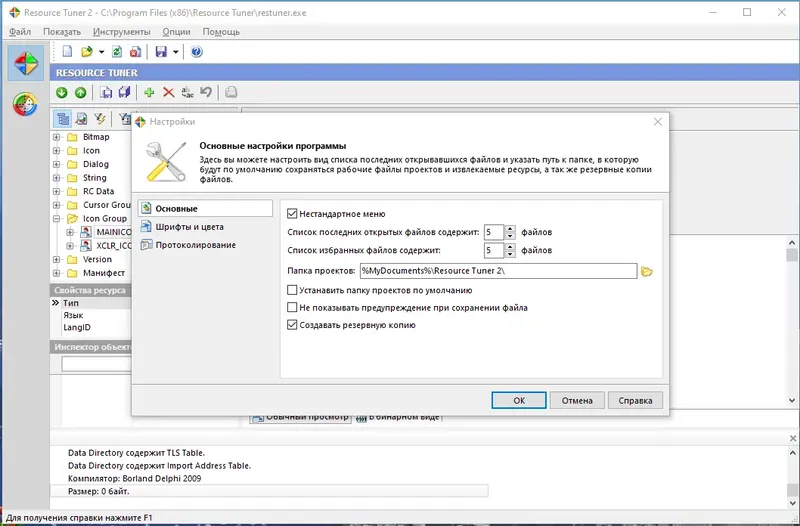Screen dimensions: 800x526
Task: Open the Помощь menu
Action: [221, 32]
